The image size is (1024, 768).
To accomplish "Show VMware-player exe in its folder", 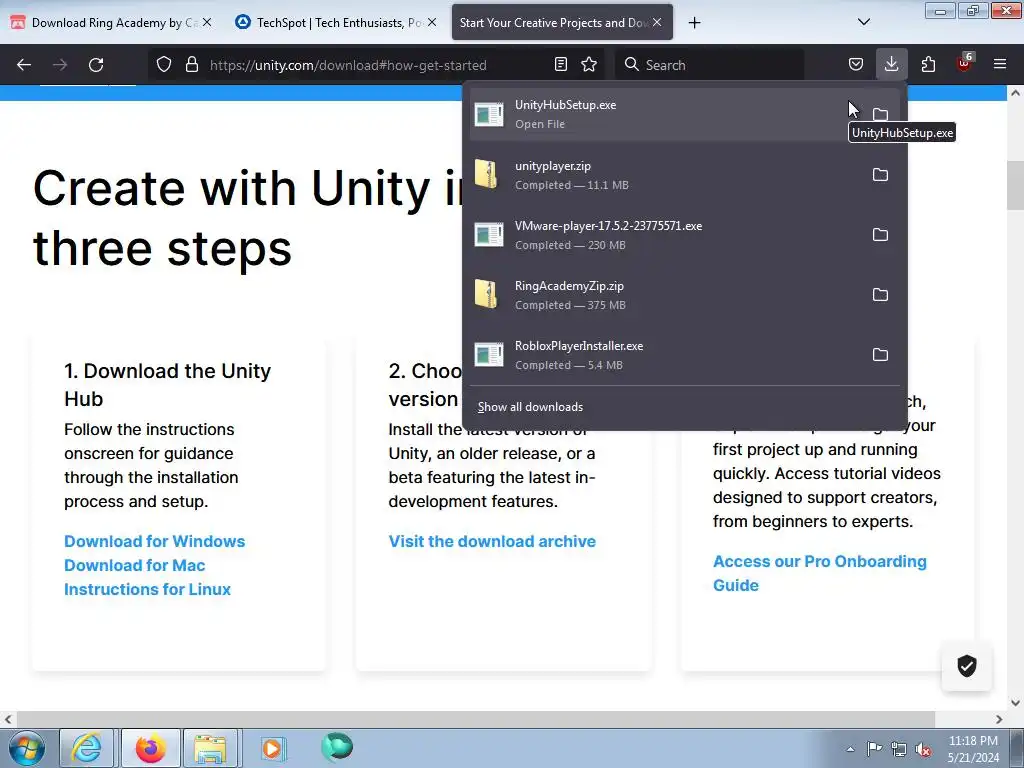I will [880, 234].
